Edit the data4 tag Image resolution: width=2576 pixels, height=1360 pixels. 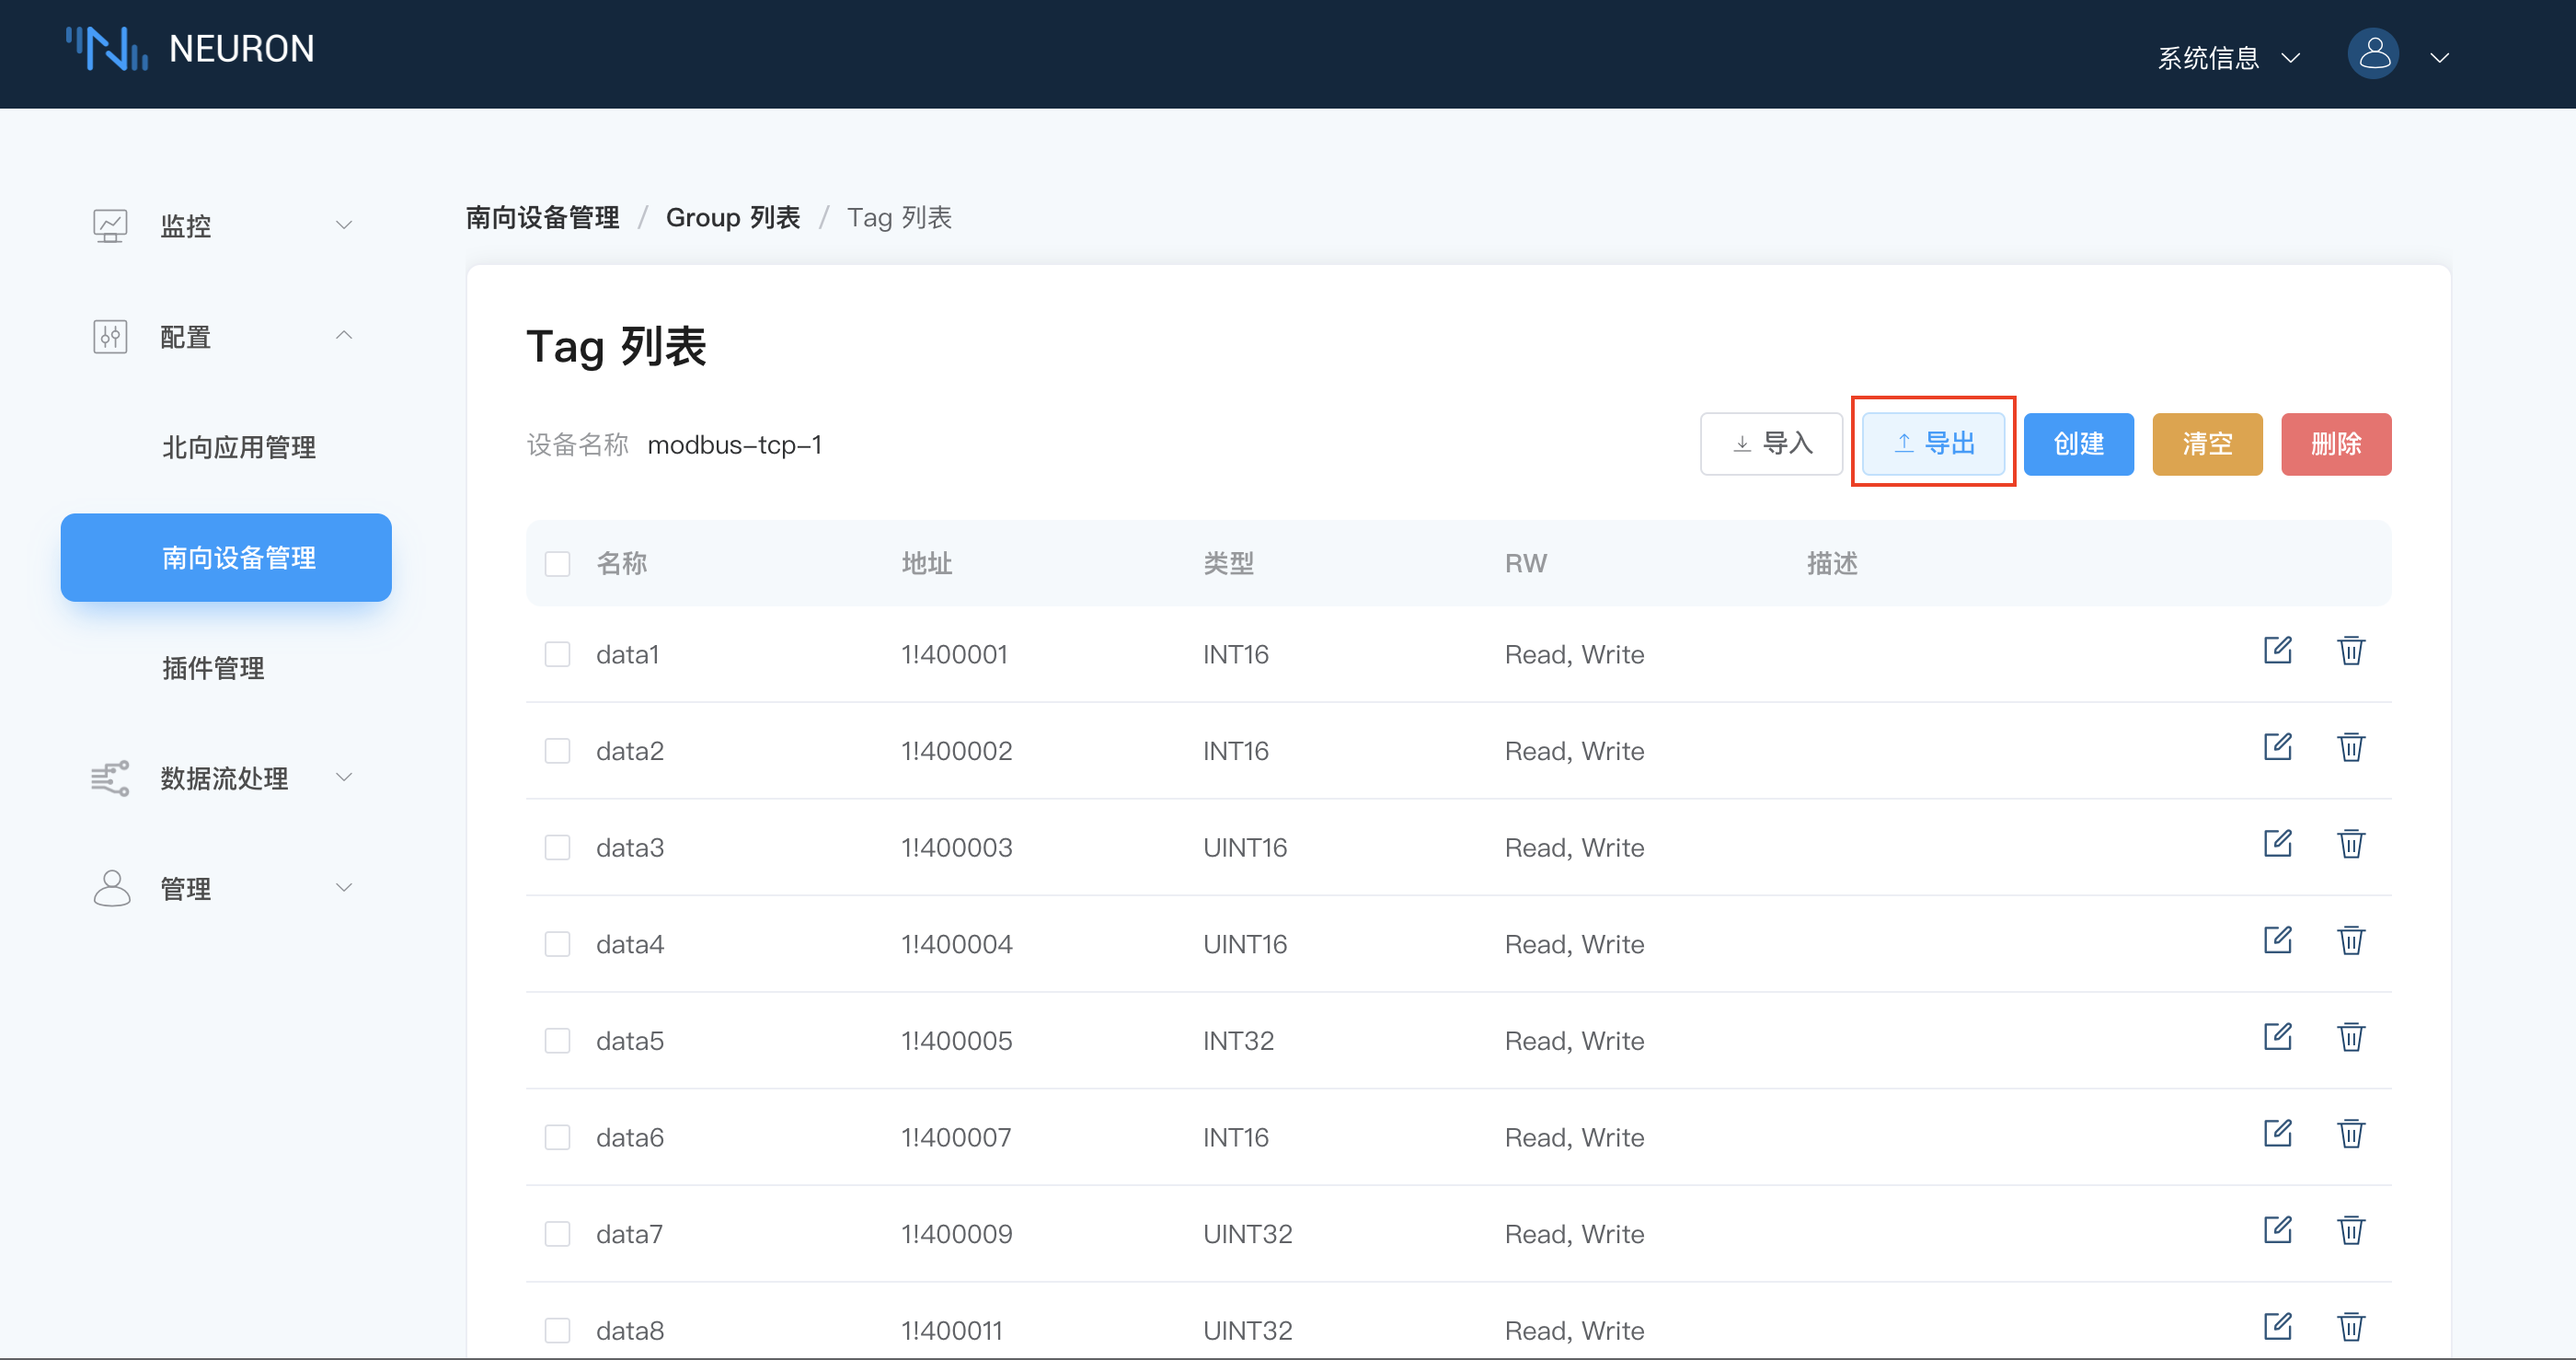(x=2277, y=941)
